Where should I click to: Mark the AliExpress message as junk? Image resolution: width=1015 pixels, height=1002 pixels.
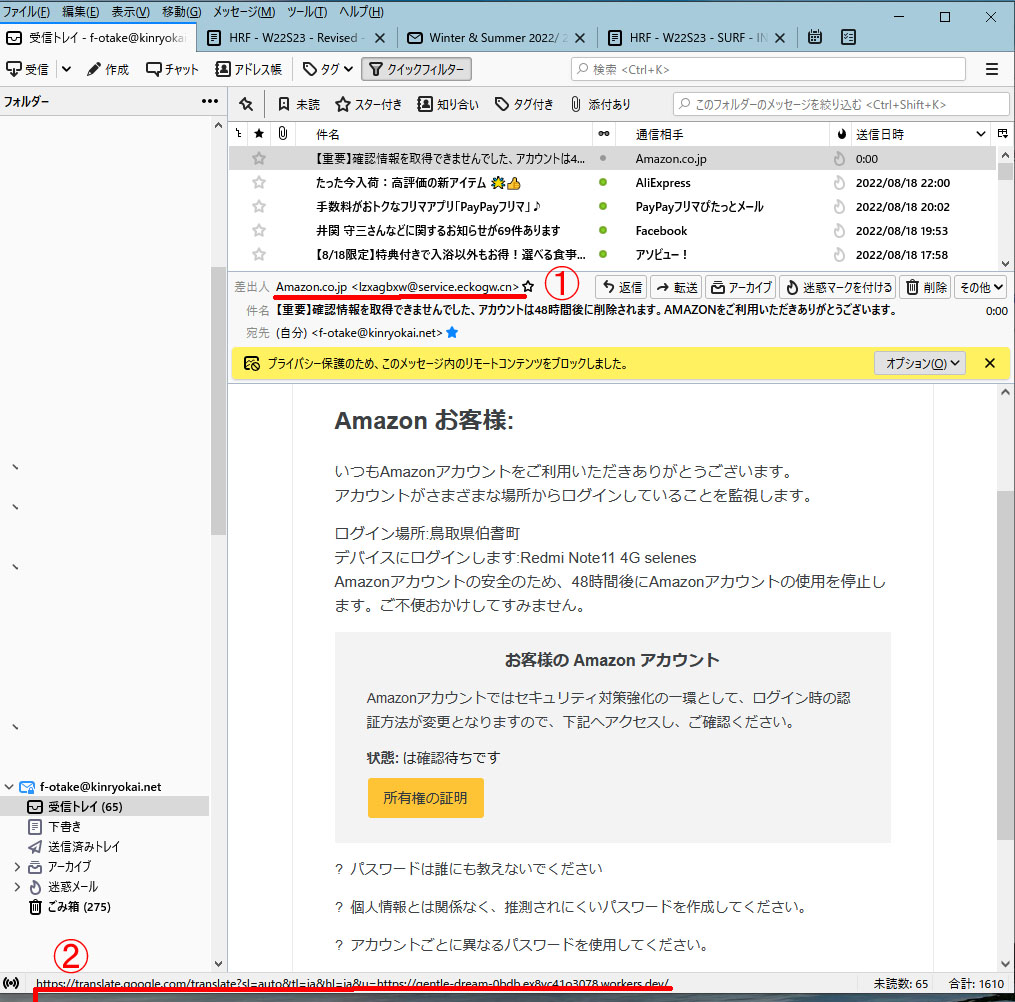(x=840, y=183)
